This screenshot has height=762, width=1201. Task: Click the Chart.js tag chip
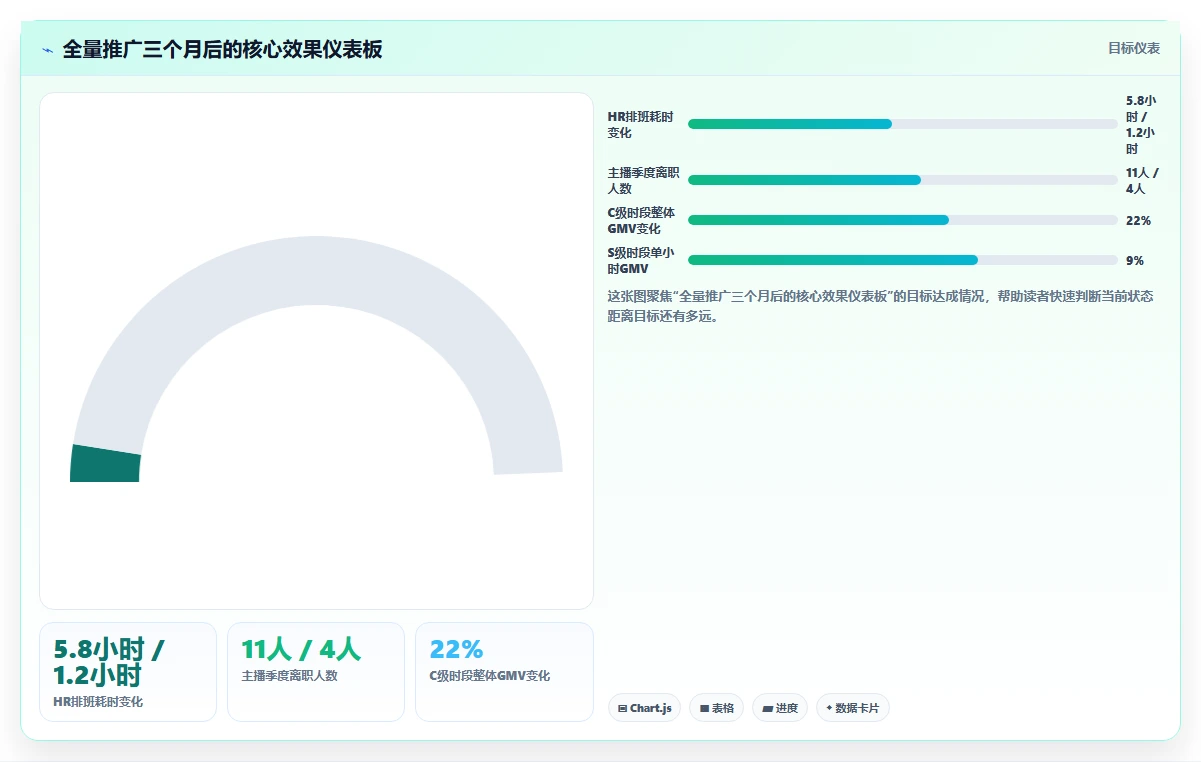pos(645,708)
